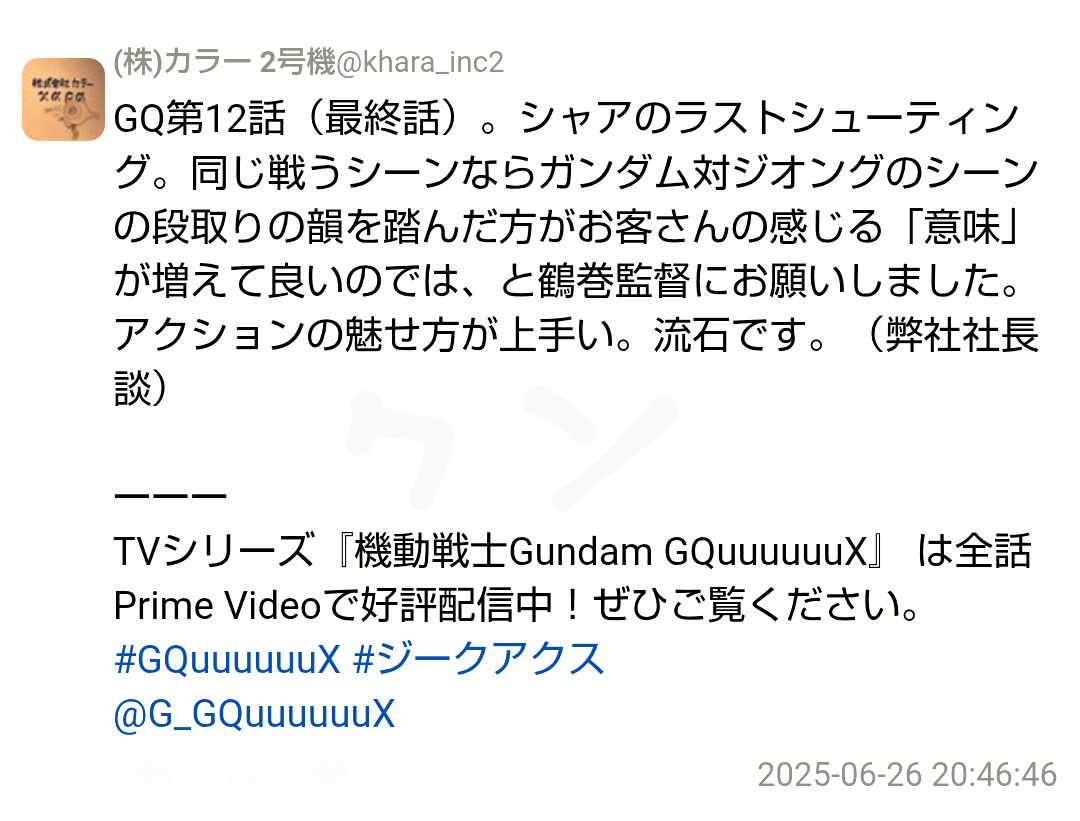Open the @G_GQuuuuuuX mention

(254, 714)
